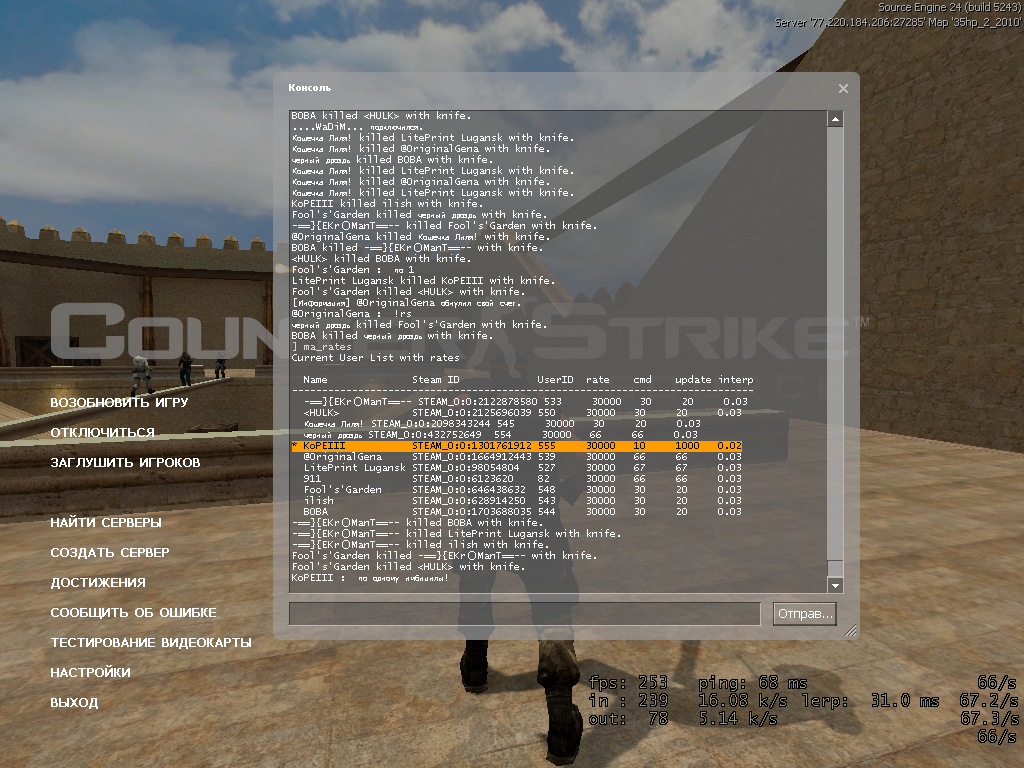Click the 'ping: 68 ms' net graph readout
The width and height of the screenshot is (1024, 768).
pos(752,683)
